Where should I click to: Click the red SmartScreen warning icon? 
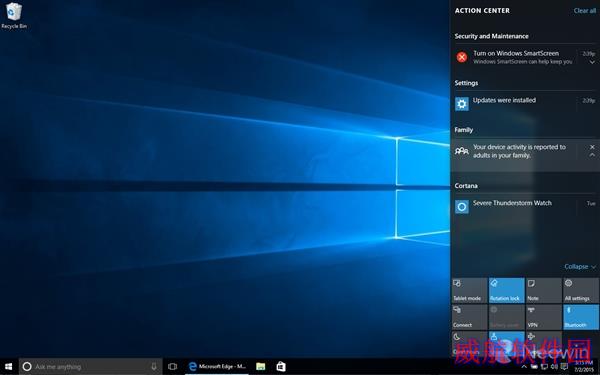[x=462, y=57]
